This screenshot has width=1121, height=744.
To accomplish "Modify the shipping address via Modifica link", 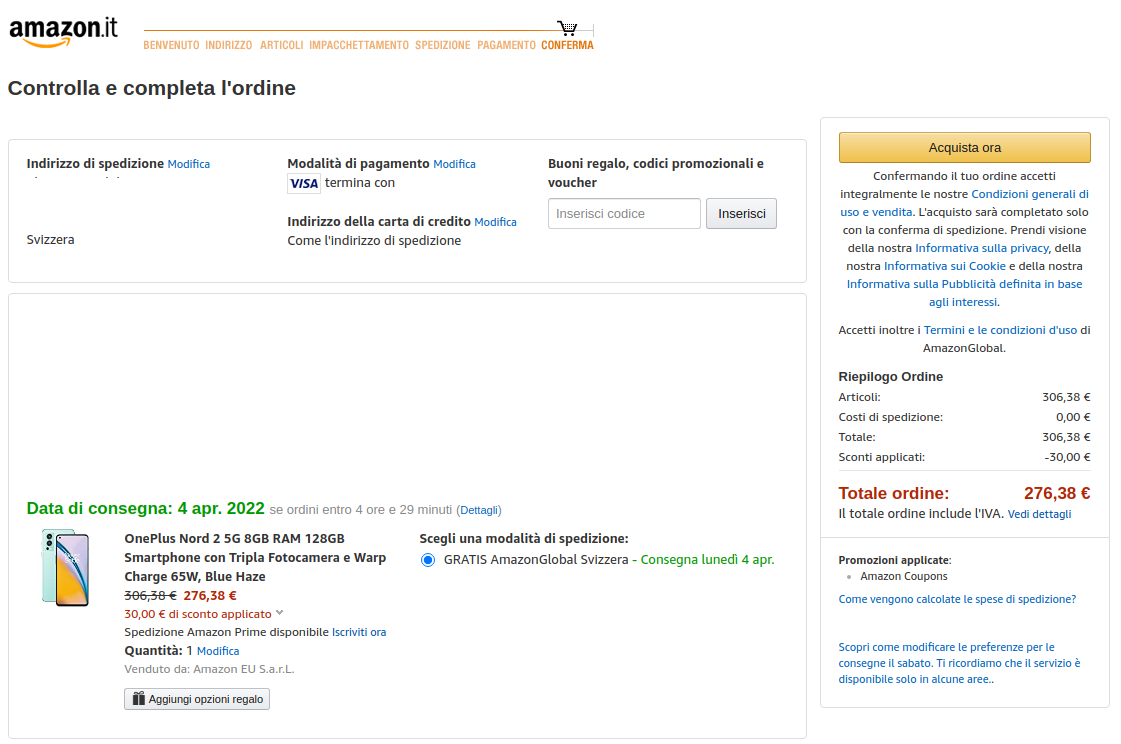I will pos(189,164).
